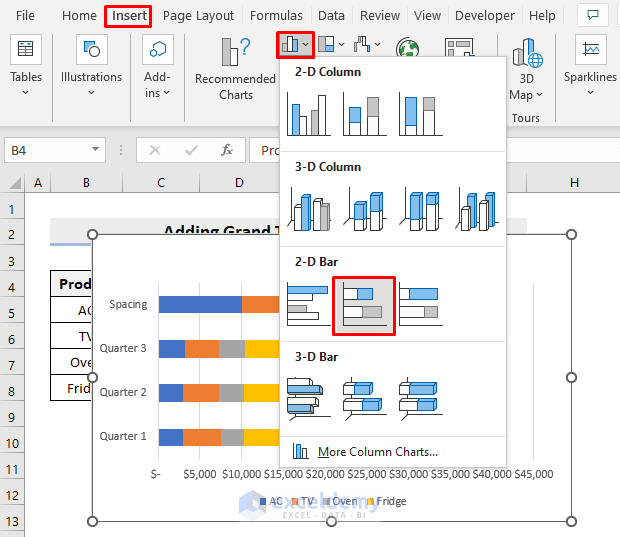Viewport: 620px width, 537px height.
Task: Open the Add-ins button
Action: coord(157,66)
